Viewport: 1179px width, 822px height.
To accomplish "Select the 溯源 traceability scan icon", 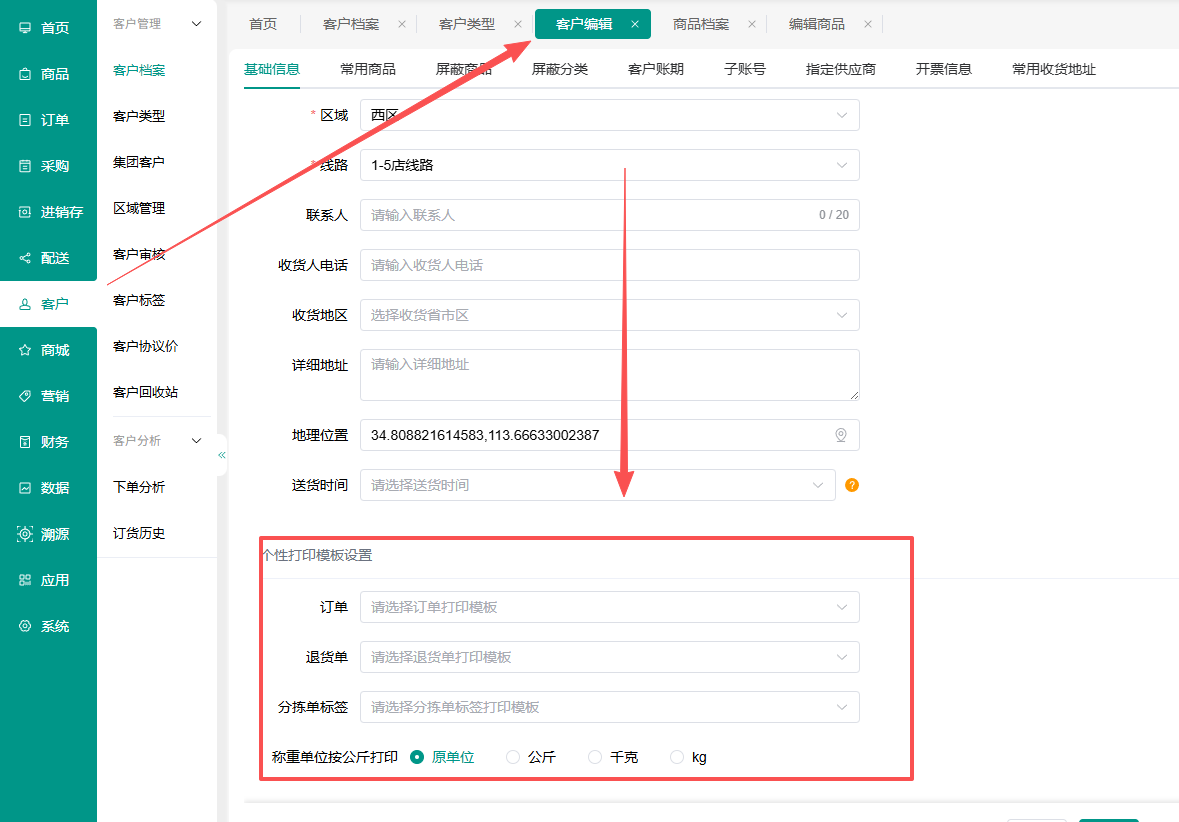I will [x=25, y=534].
